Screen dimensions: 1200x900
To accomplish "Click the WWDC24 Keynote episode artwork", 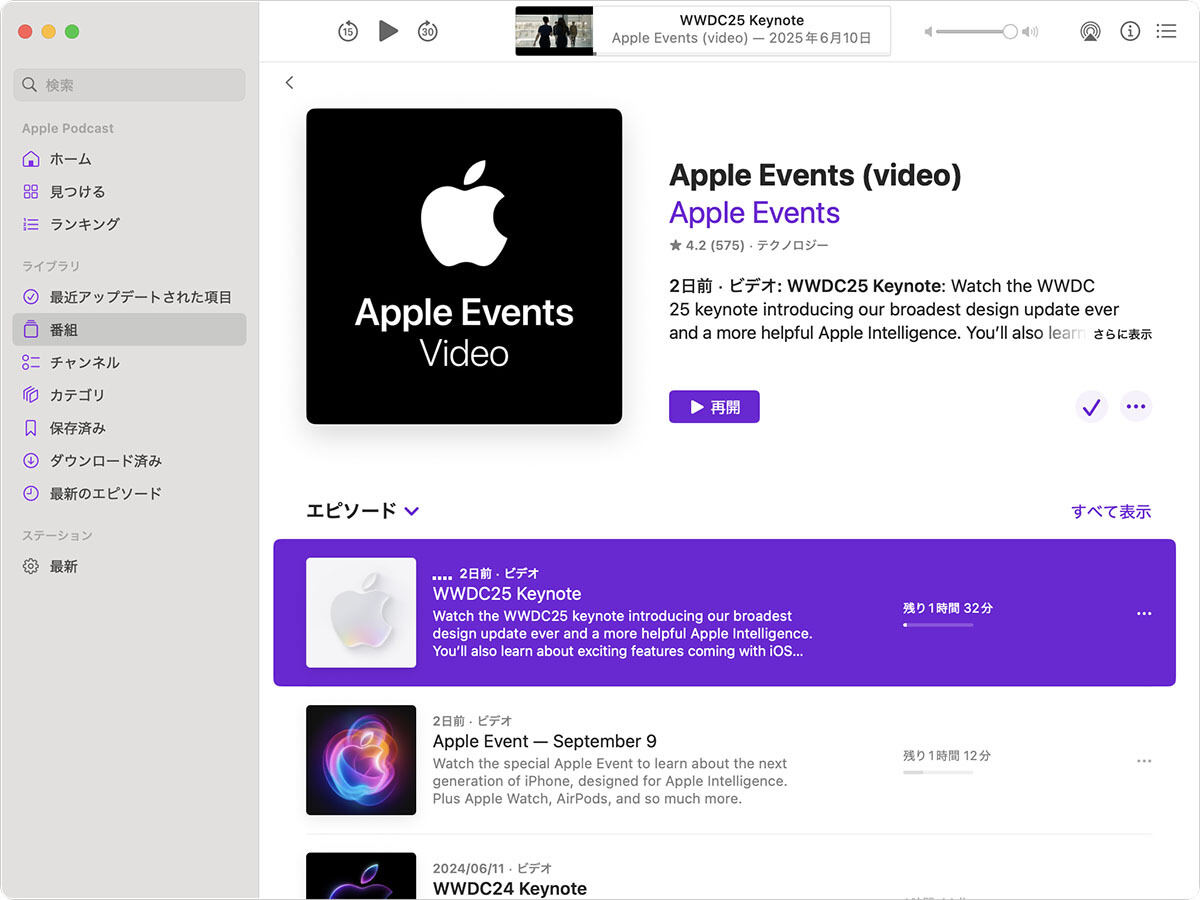I will coord(361,876).
